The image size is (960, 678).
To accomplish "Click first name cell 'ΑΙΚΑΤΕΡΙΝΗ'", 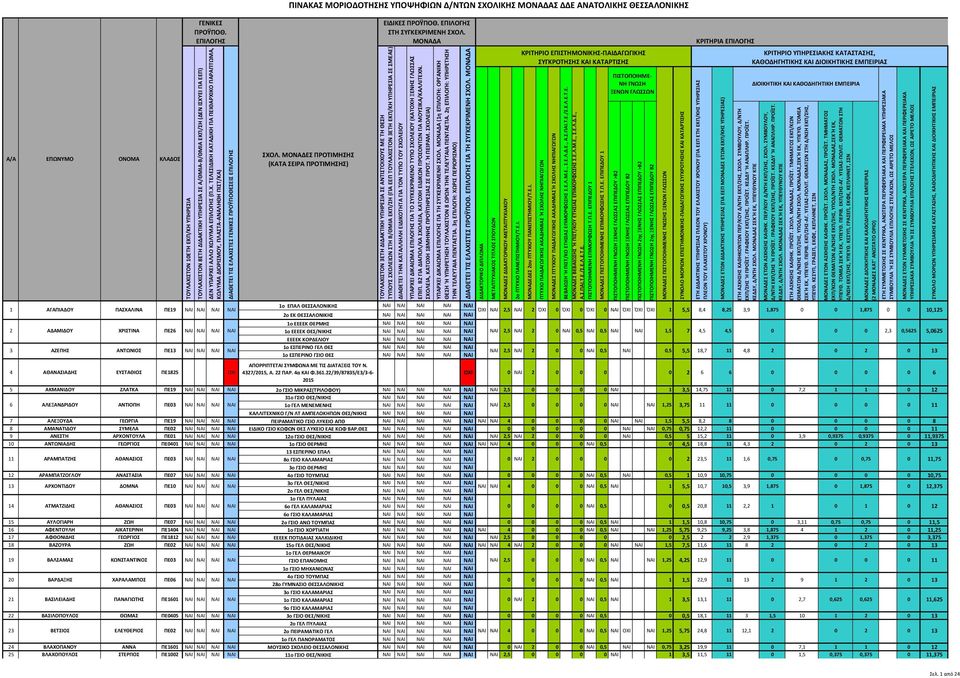I will pyautogui.click(x=129, y=530).
